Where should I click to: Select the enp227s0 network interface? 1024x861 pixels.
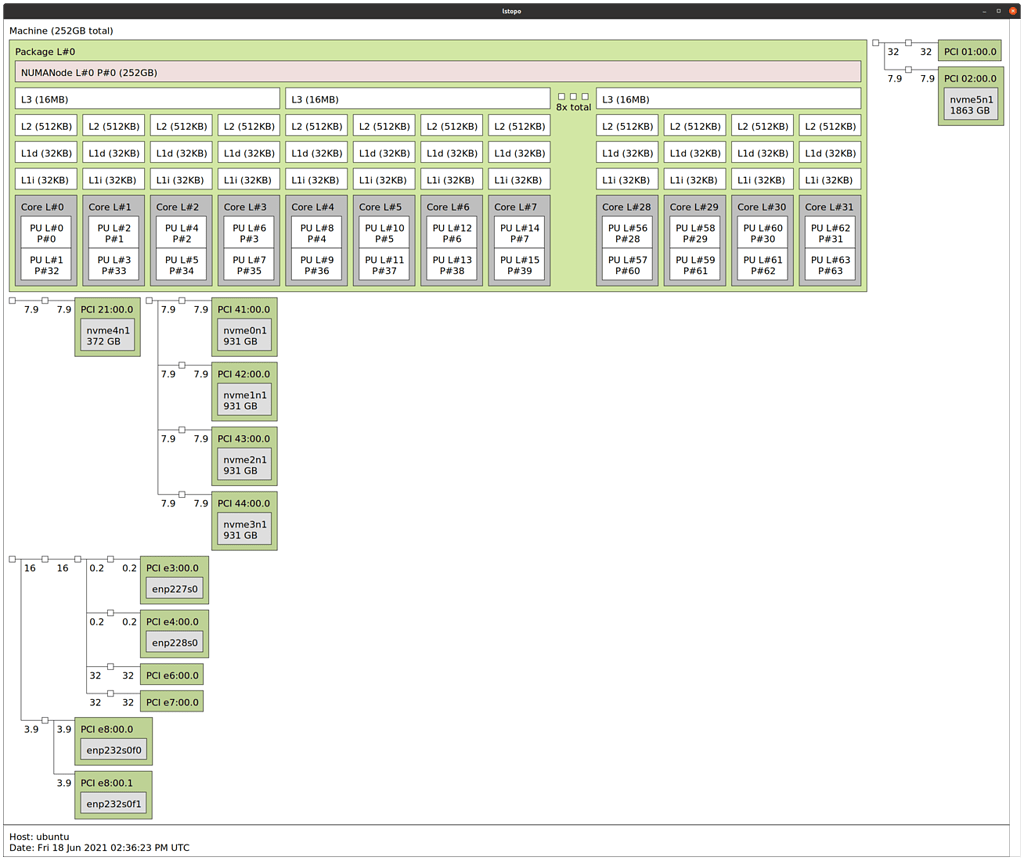[175, 589]
